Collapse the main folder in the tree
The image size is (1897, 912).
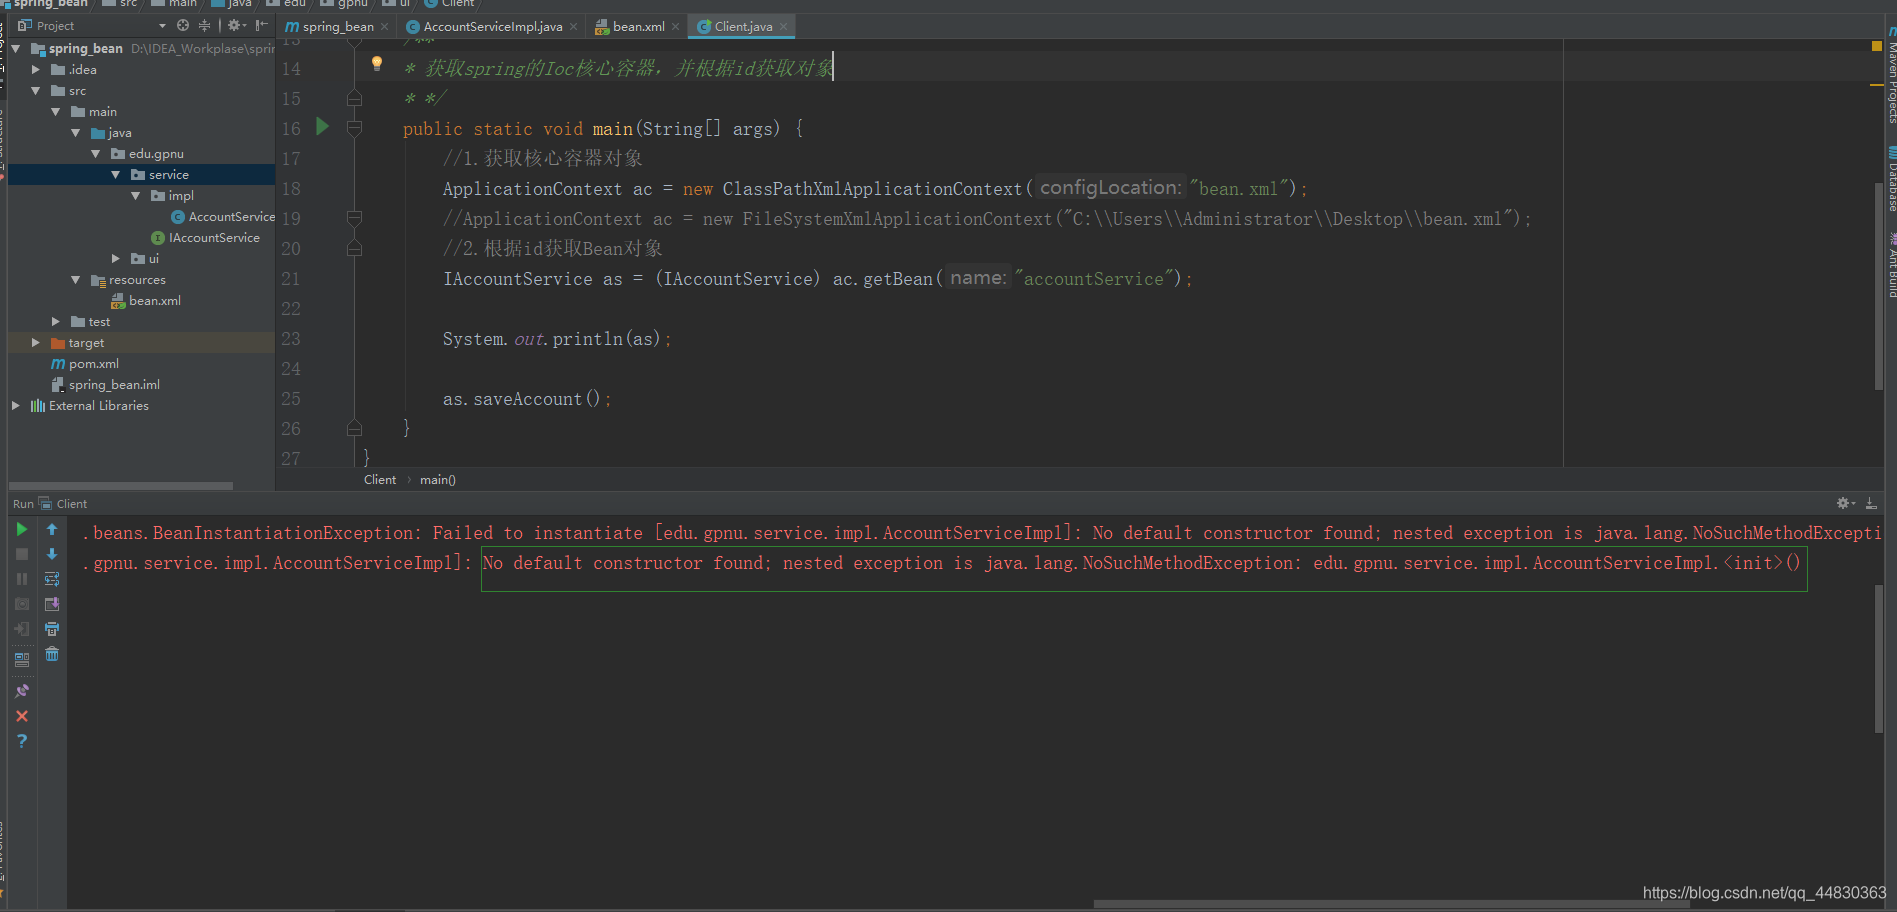coord(56,112)
